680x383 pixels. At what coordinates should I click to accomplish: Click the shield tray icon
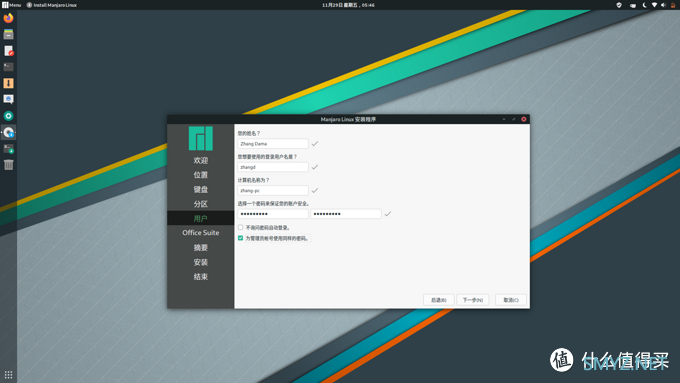click(619, 5)
